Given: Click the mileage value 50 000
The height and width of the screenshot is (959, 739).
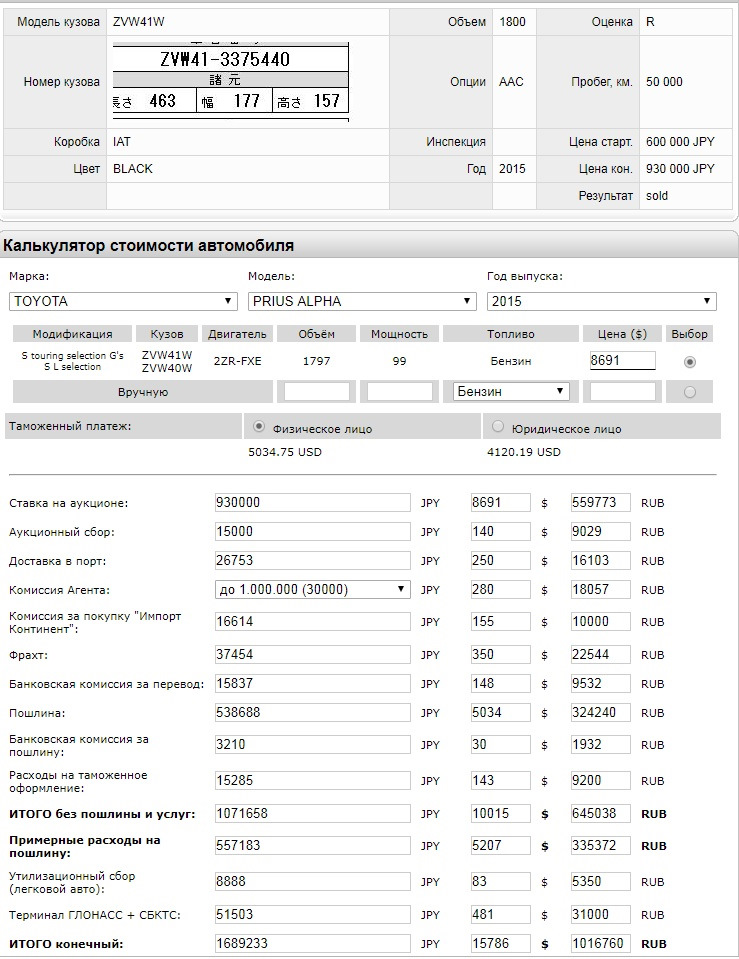Looking at the screenshot, I should point(664,82).
